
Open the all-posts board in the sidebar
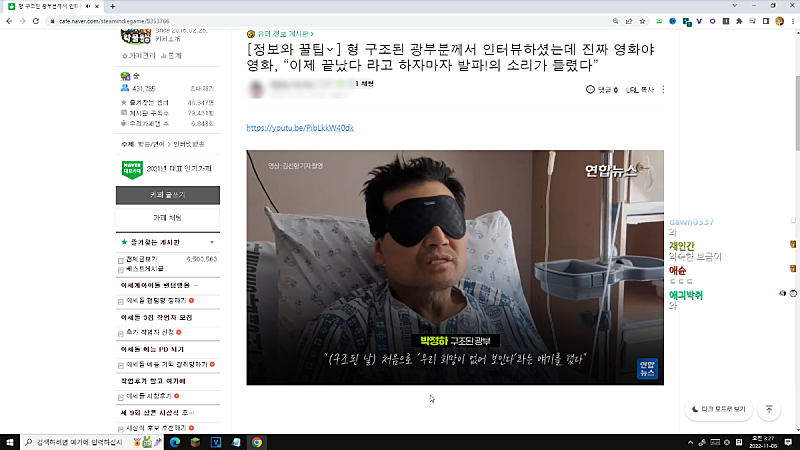click(x=145, y=258)
